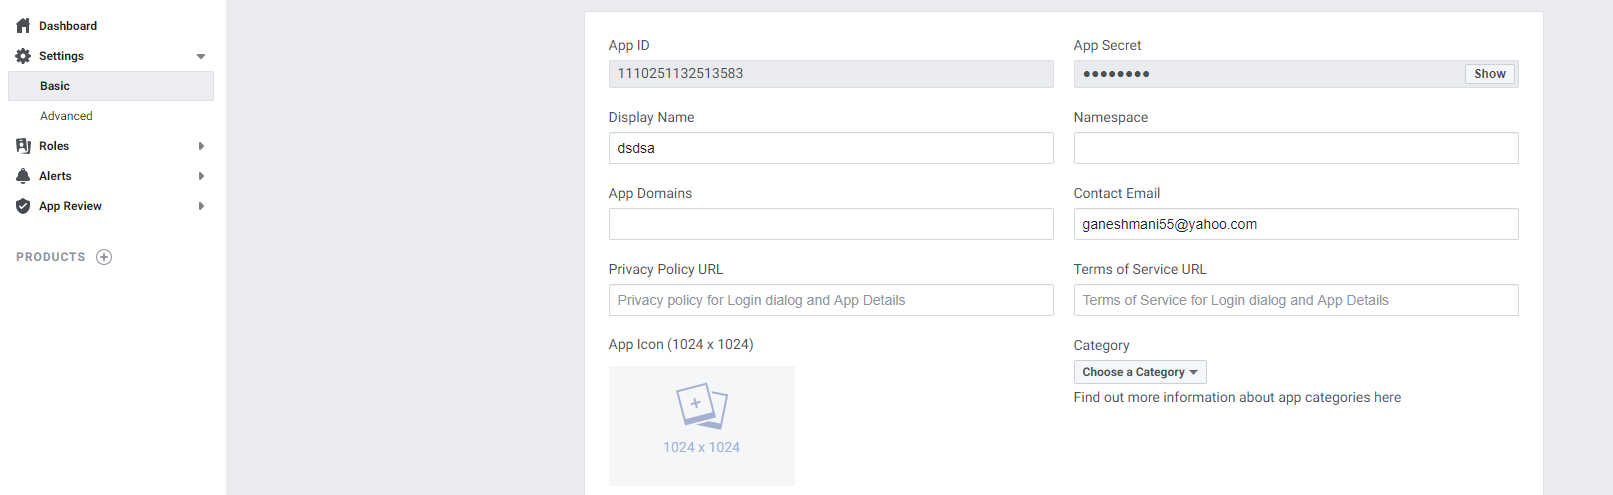Expand the Alerts submenu arrow
This screenshot has width=1613, height=495.
click(x=201, y=176)
